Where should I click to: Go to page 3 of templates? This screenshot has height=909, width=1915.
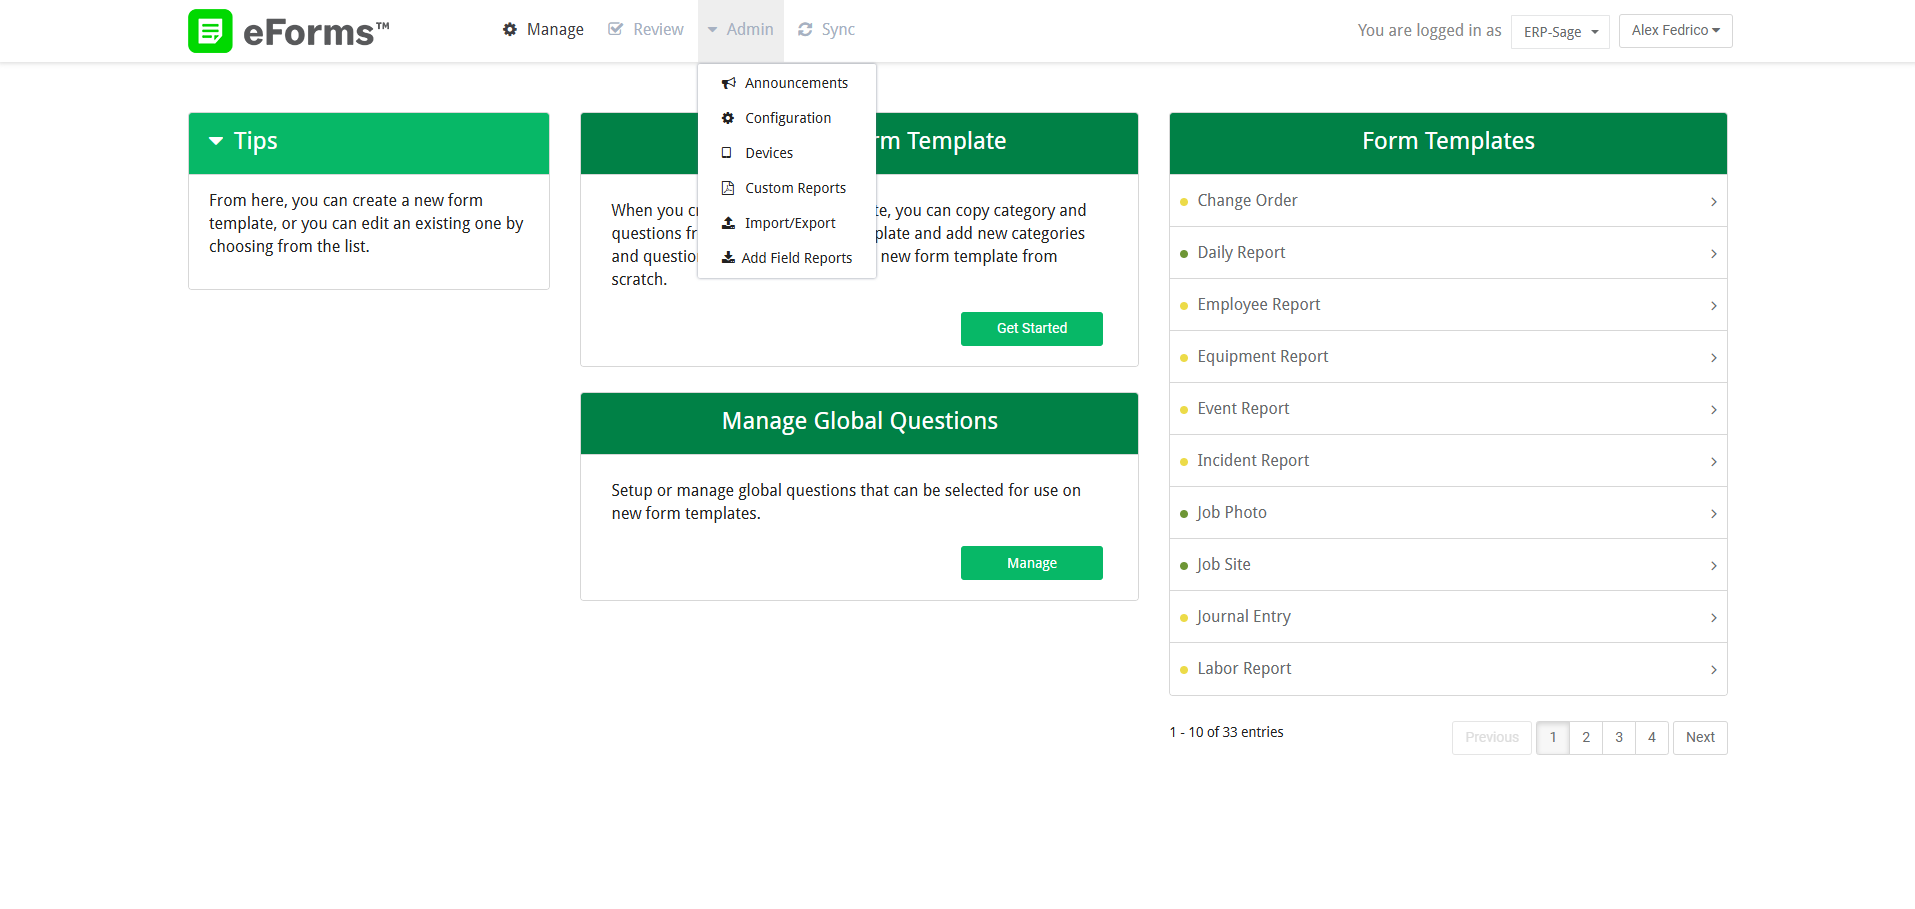pos(1619,738)
